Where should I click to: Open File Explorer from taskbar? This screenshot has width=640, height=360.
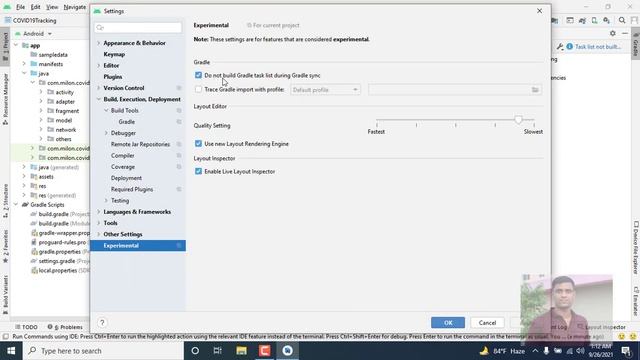click(x=241, y=351)
